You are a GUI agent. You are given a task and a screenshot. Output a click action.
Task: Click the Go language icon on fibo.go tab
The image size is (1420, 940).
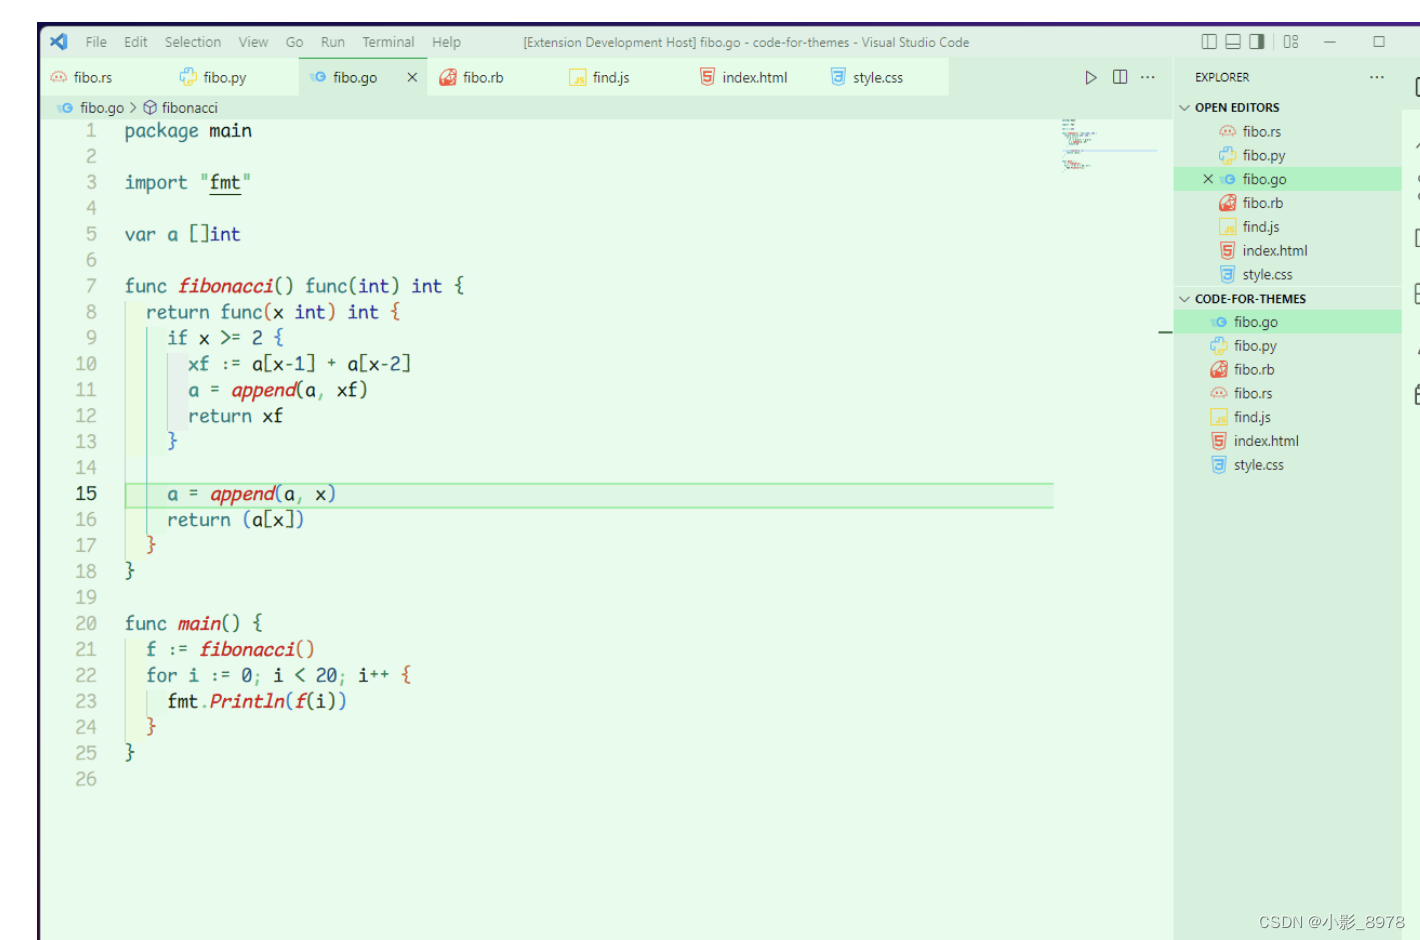click(x=320, y=76)
